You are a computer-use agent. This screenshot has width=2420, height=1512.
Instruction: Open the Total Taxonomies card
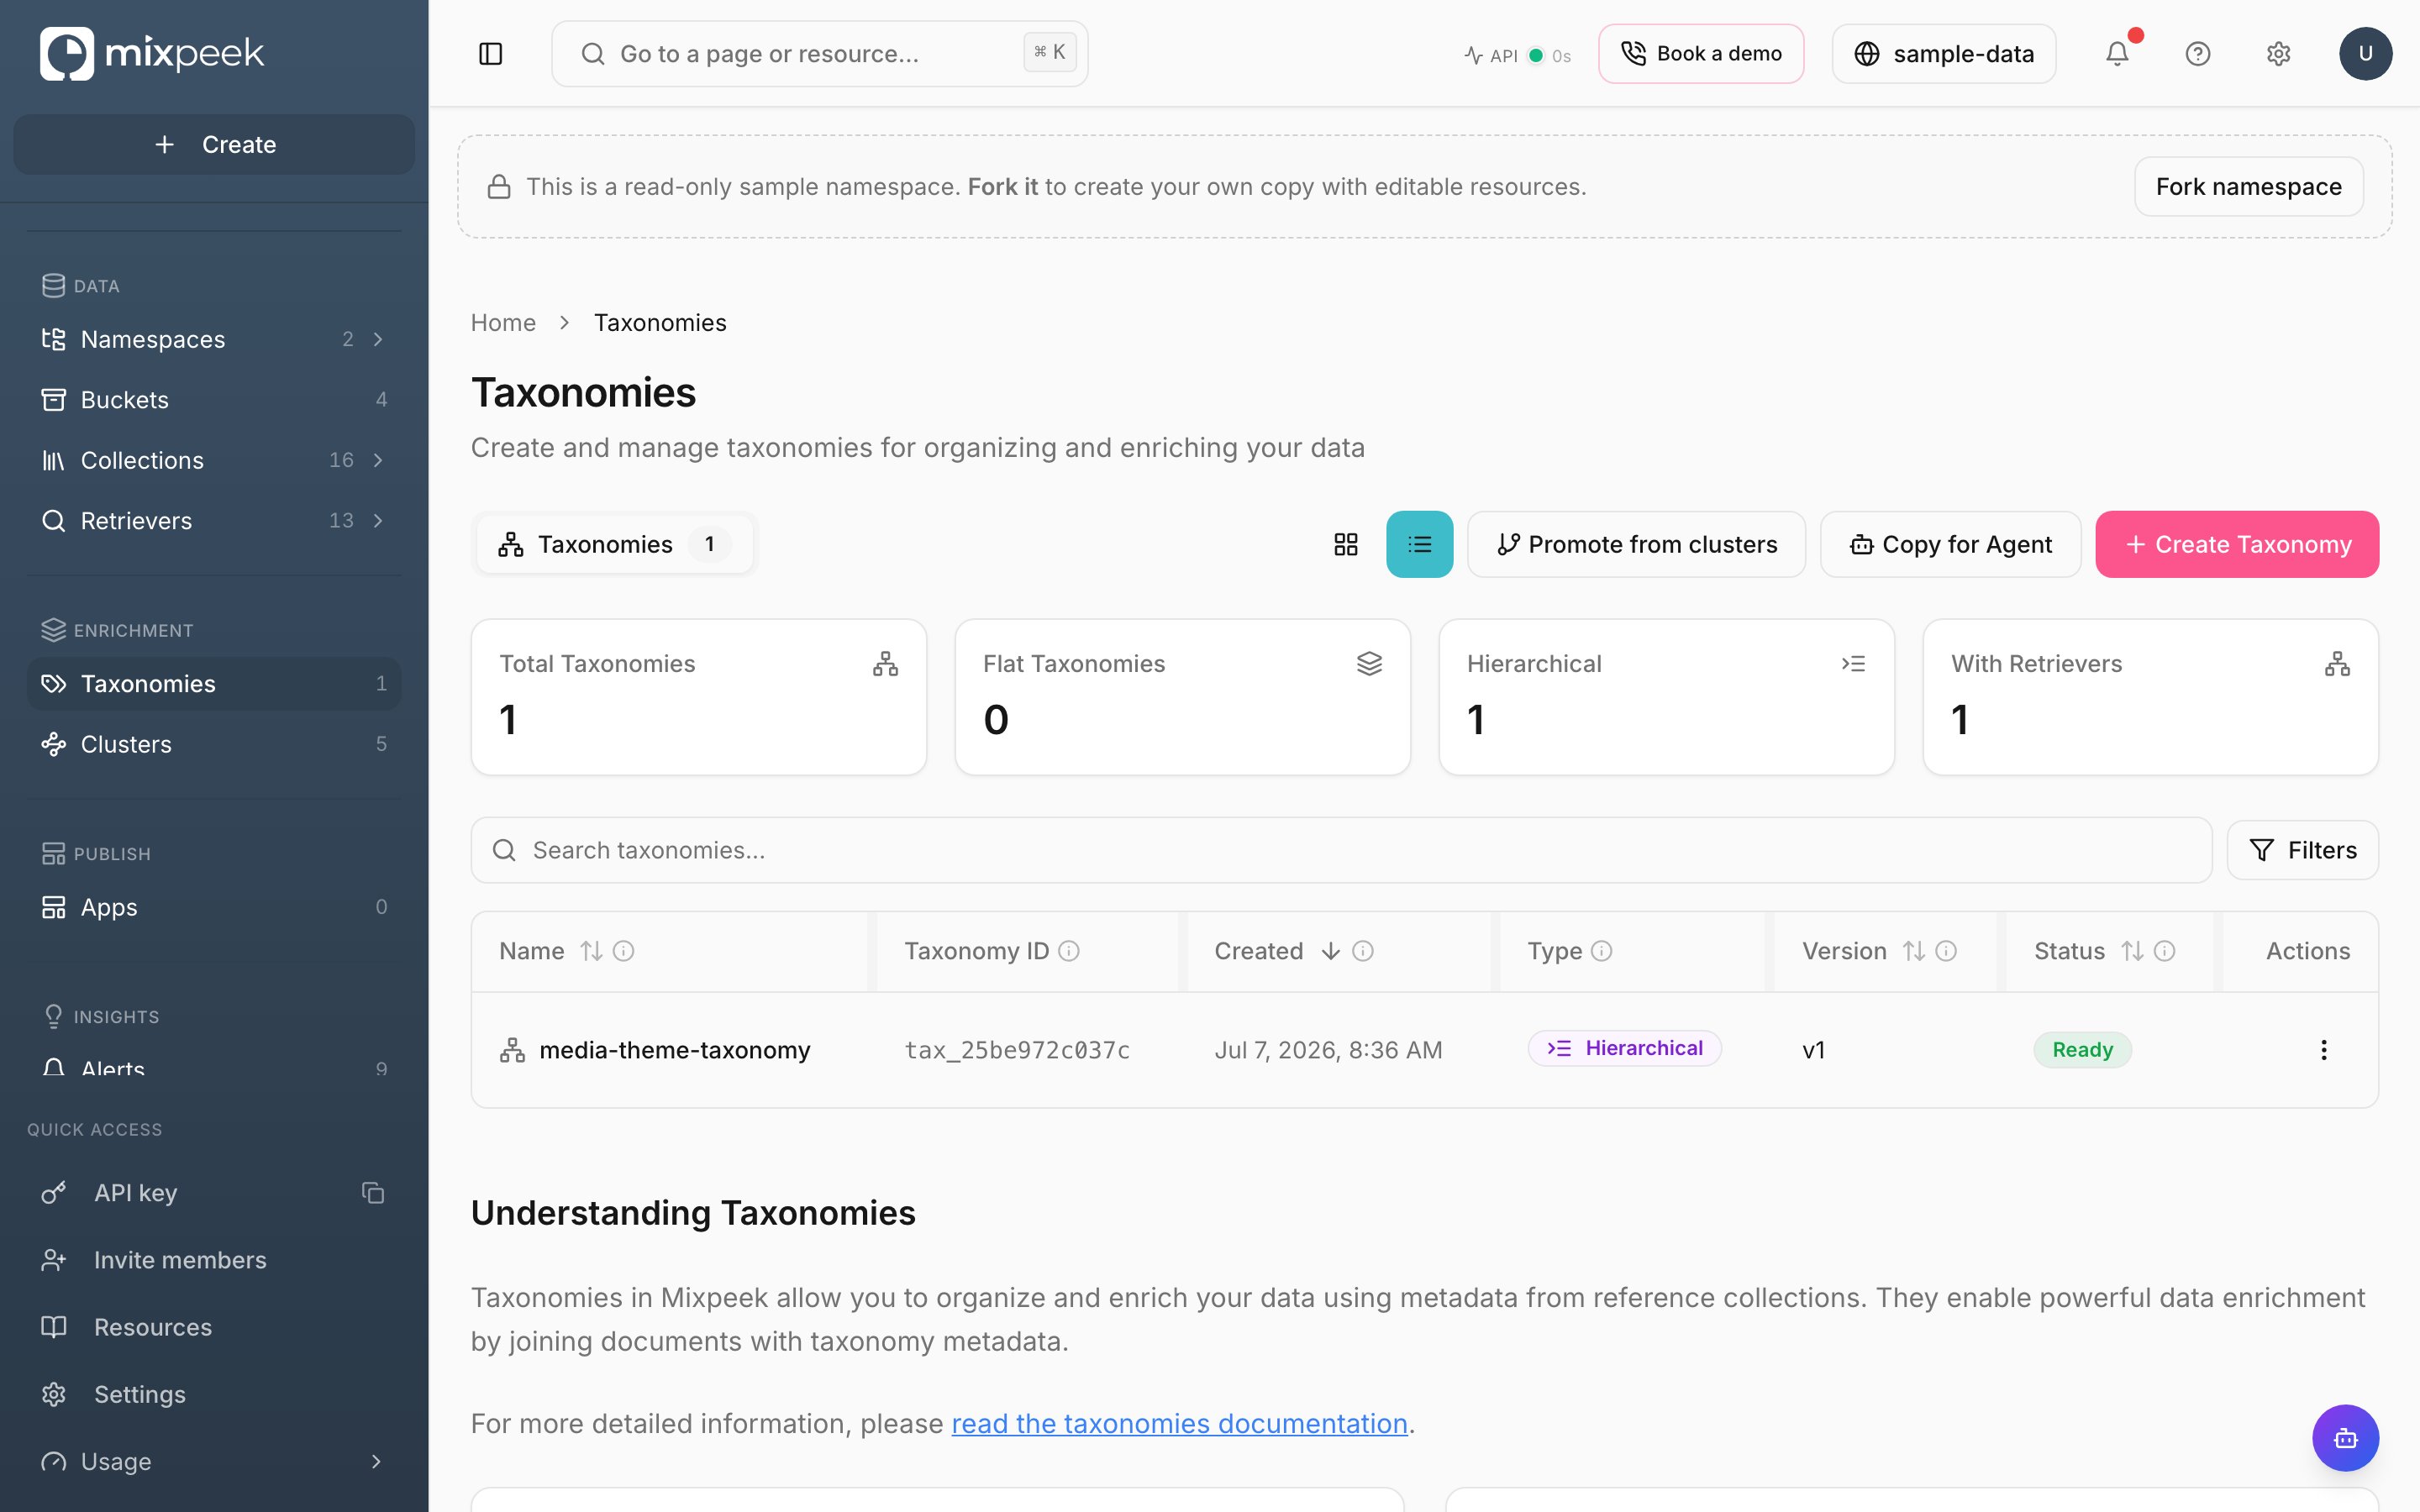click(698, 697)
